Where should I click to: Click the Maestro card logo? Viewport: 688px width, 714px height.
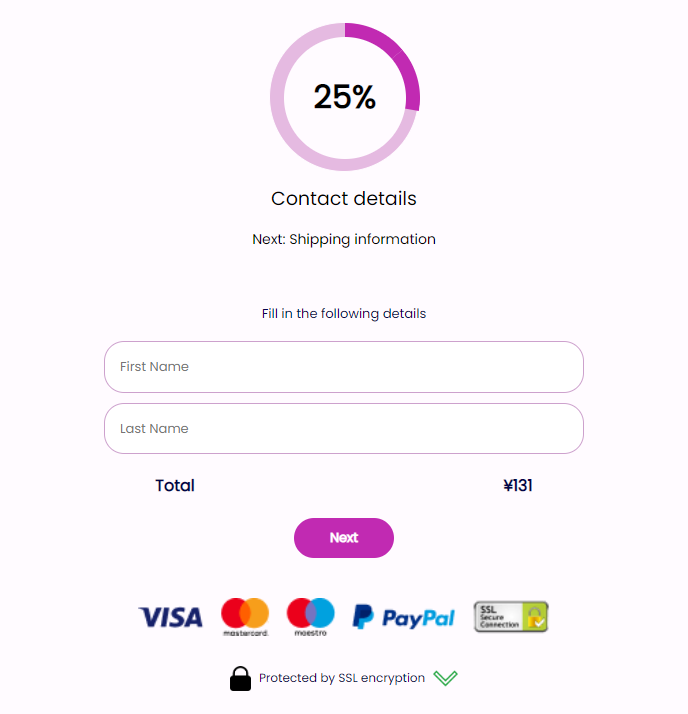[x=311, y=617]
